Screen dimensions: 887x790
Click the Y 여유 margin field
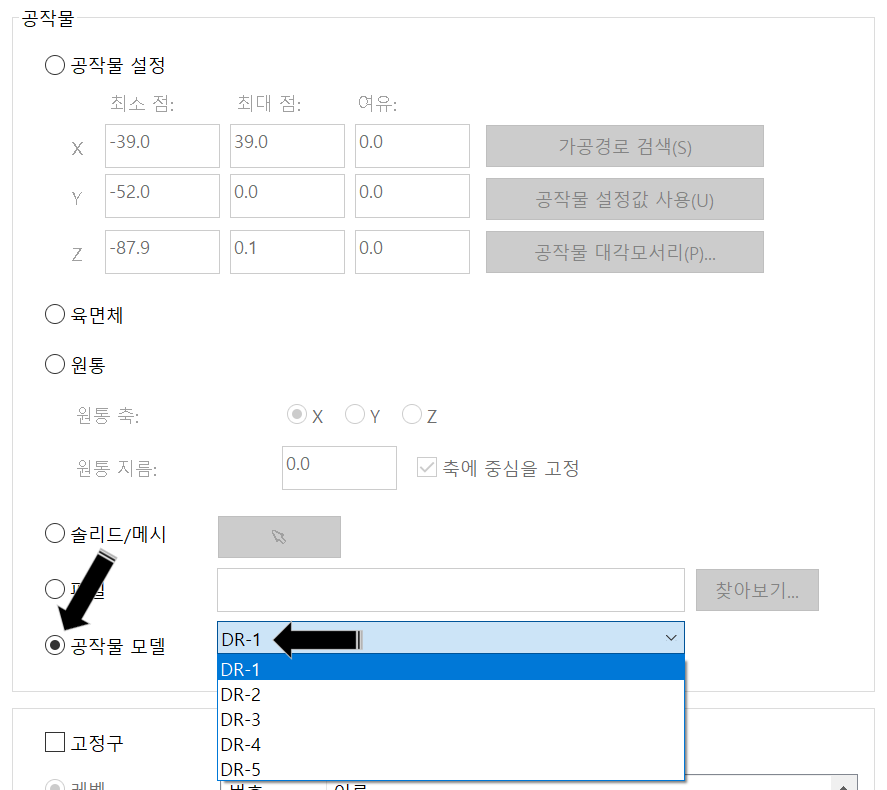click(412, 196)
